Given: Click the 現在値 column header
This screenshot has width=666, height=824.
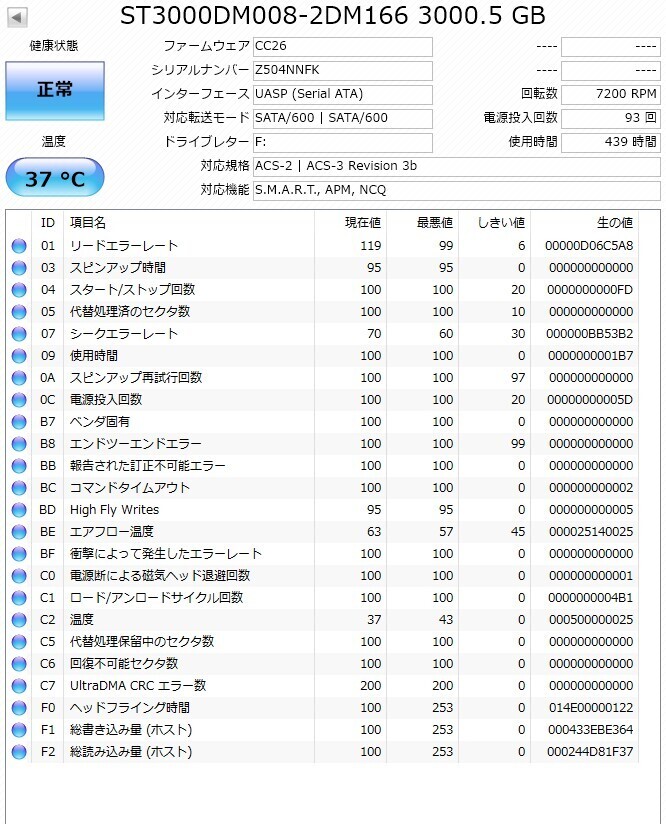Looking at the screenshot, I should pos(350,223).
